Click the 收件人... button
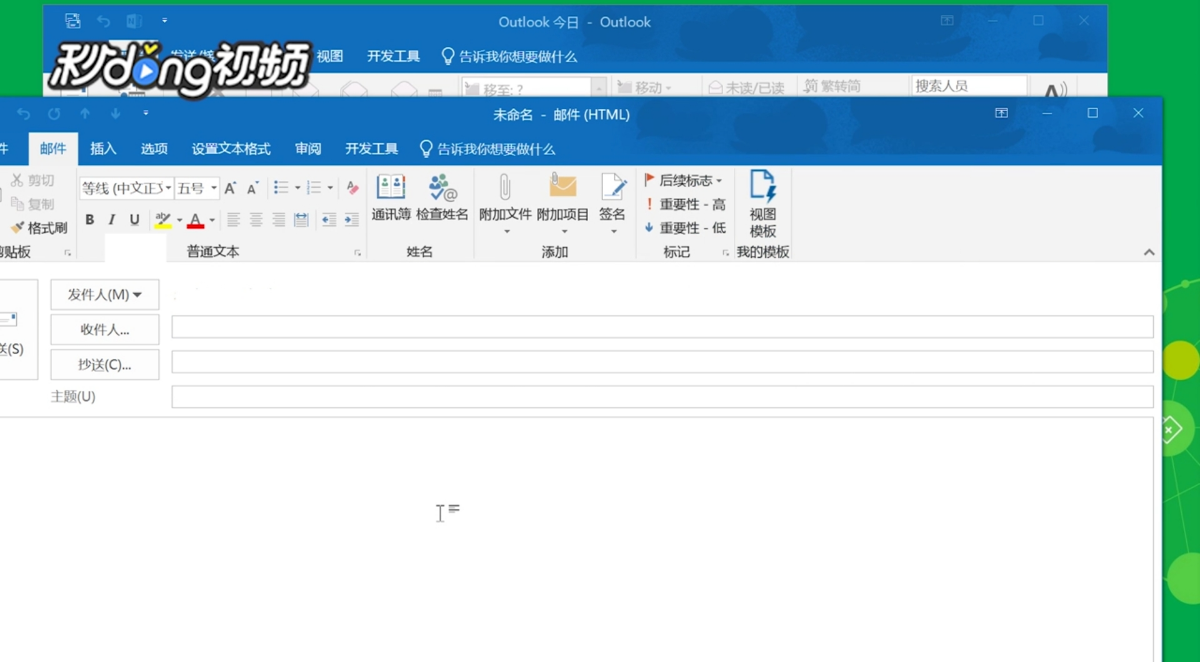Screen dimensions: 1200x662 (105, 330)
